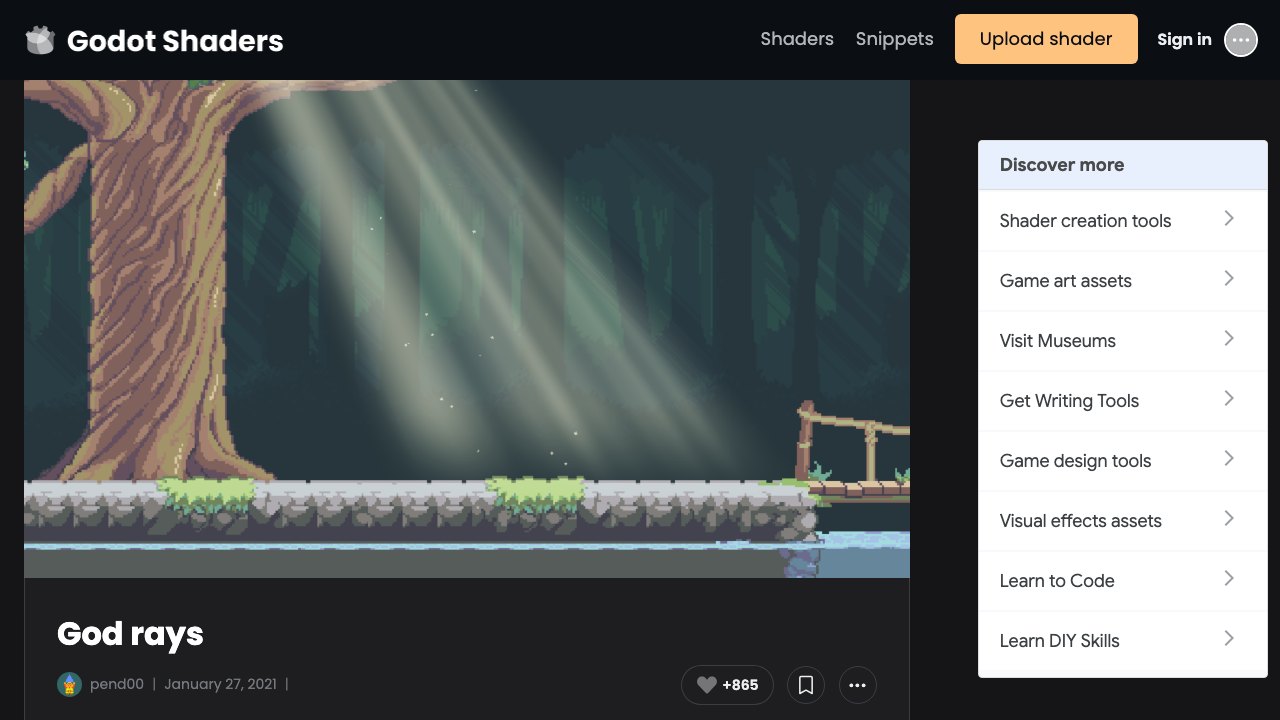Click the January 27, 2021 date

click(x=220, y=684)
